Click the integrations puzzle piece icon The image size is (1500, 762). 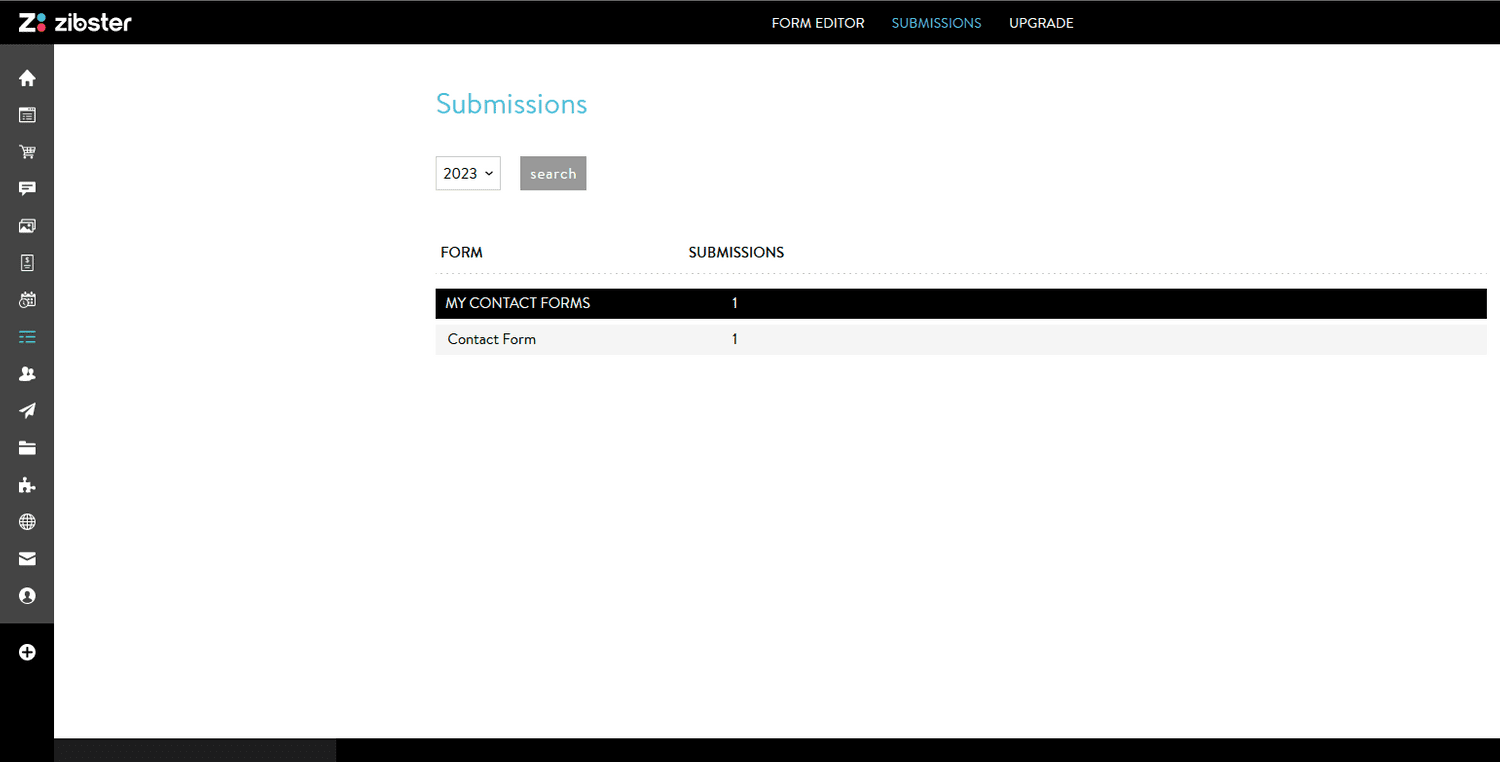point(27,484)
